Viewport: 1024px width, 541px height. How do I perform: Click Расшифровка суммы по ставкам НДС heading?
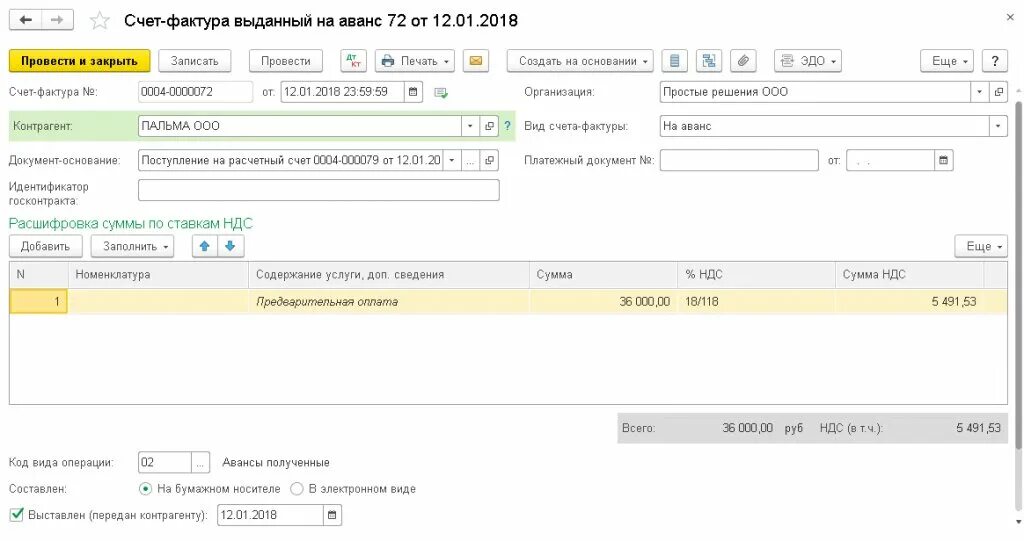tap(131, 223)
